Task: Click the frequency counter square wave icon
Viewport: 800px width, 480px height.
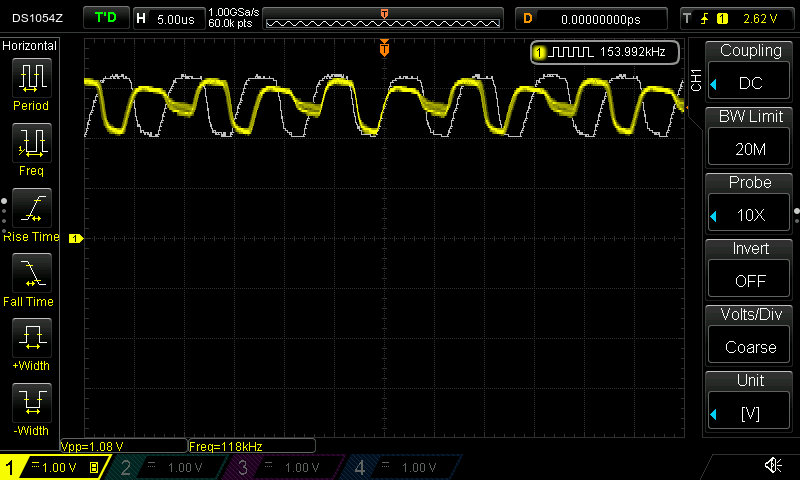Action: click(x=571, y=52)
